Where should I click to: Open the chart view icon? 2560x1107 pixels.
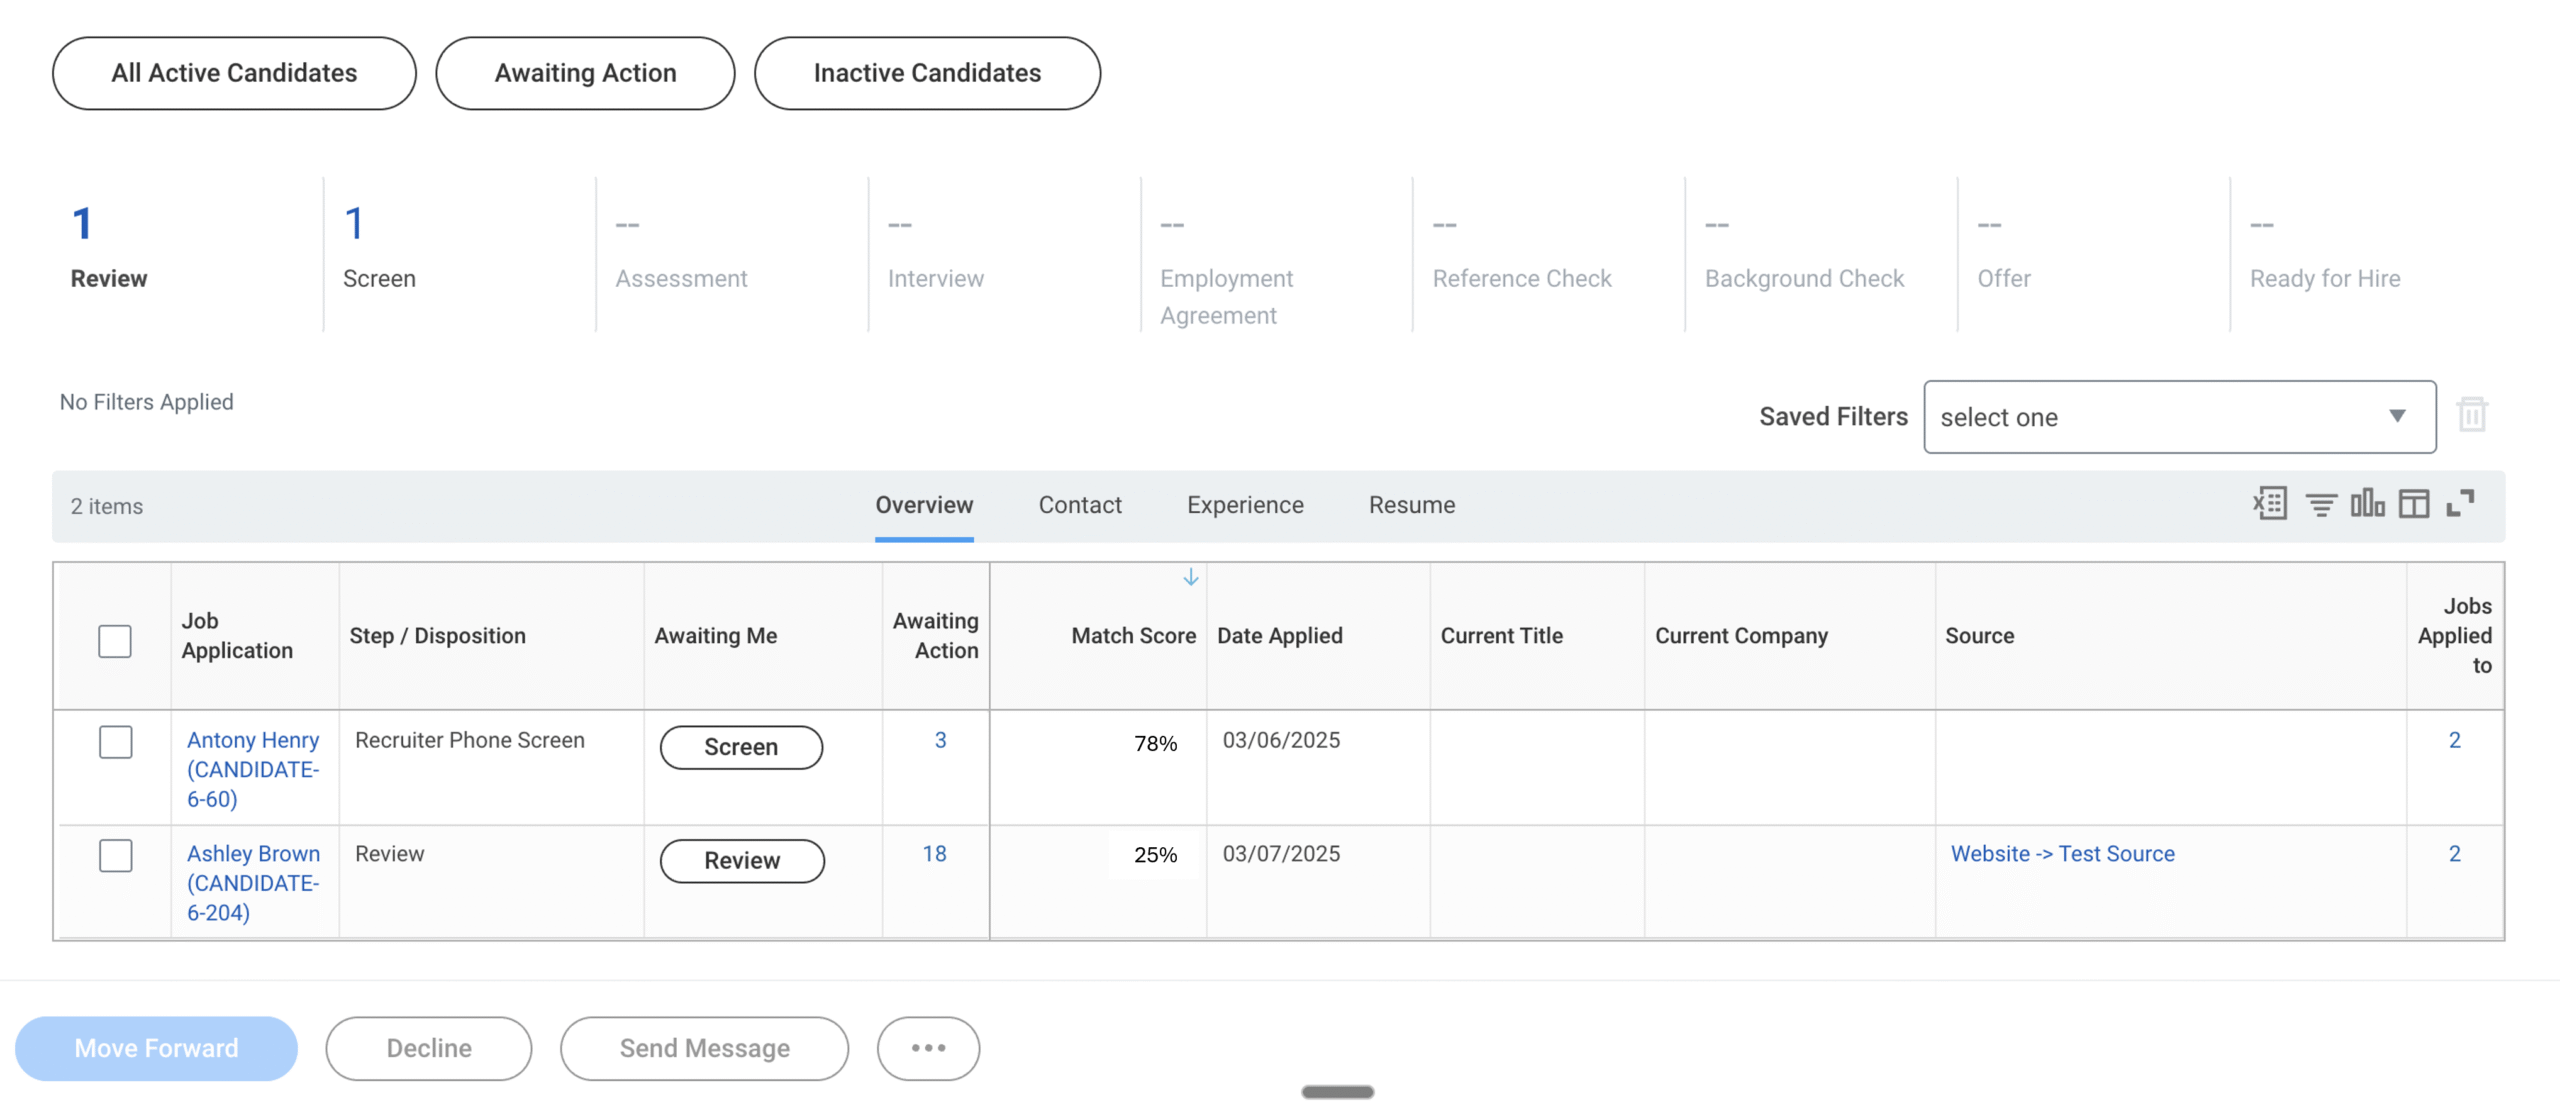coord(2367,503)
